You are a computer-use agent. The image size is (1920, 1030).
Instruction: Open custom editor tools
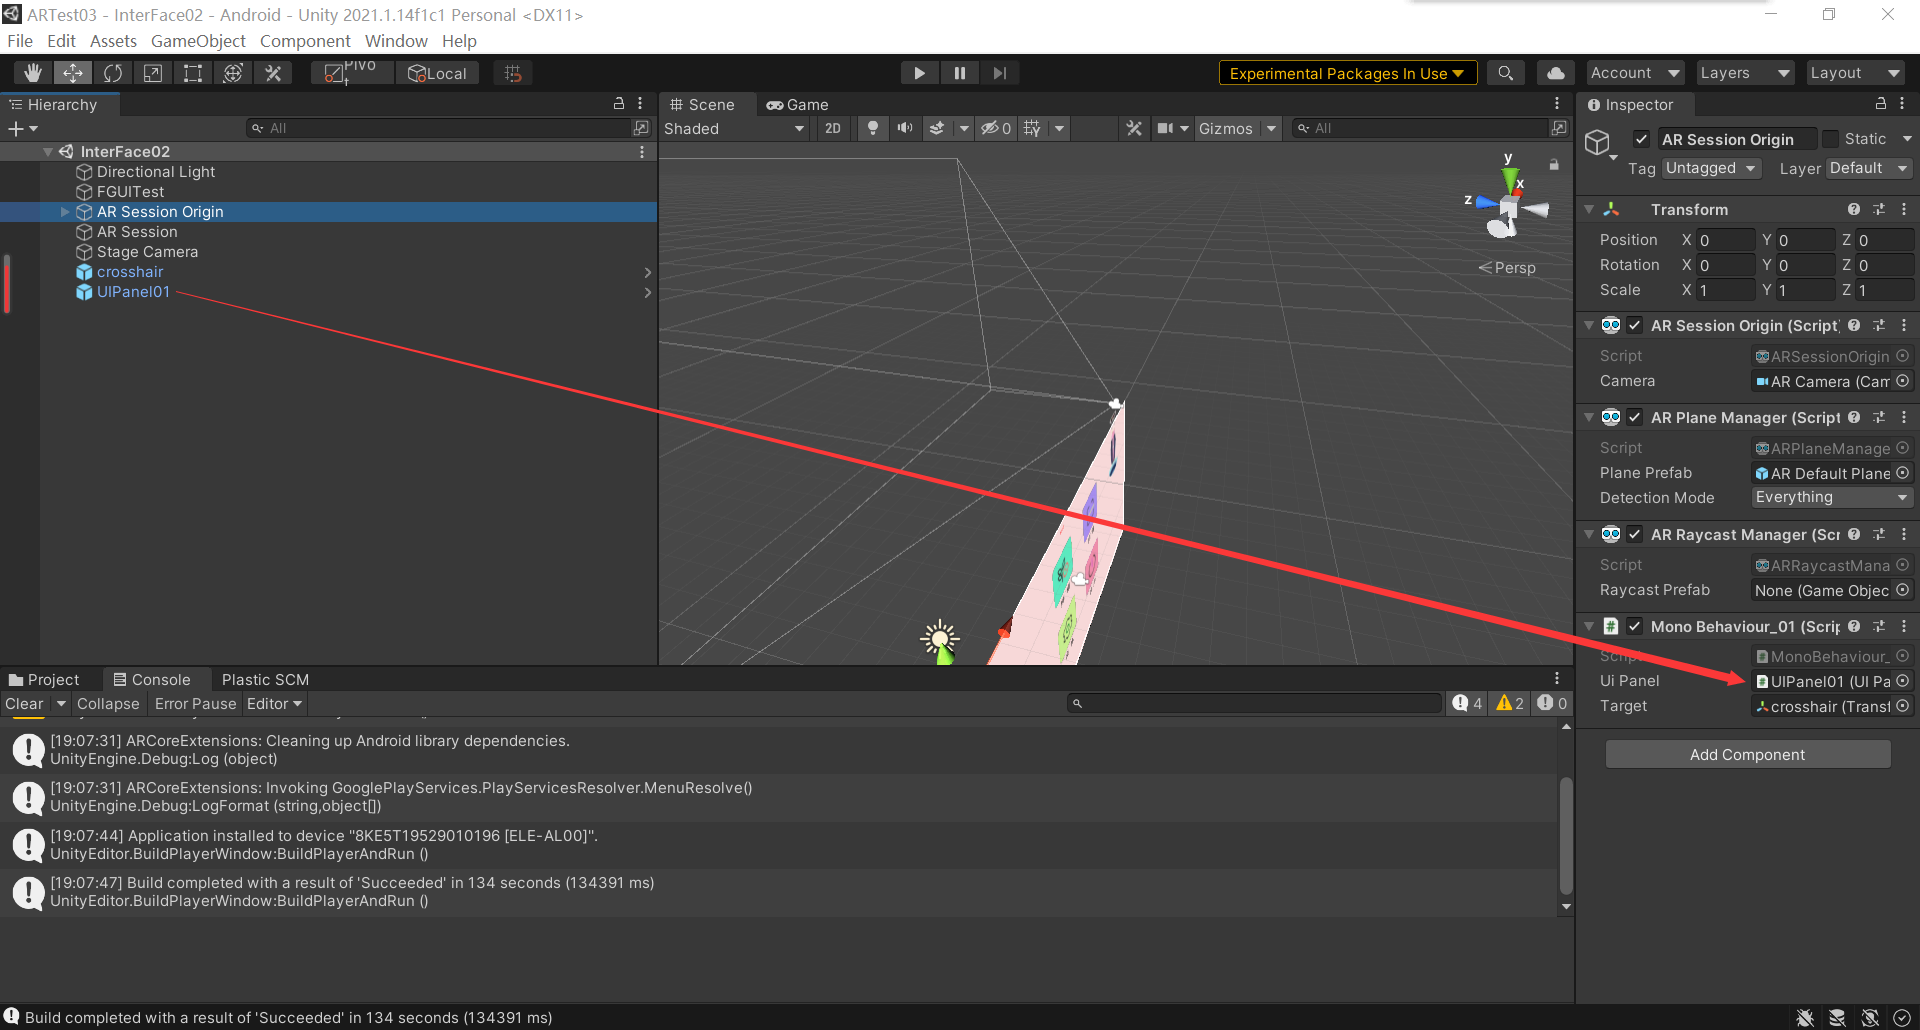273,73
